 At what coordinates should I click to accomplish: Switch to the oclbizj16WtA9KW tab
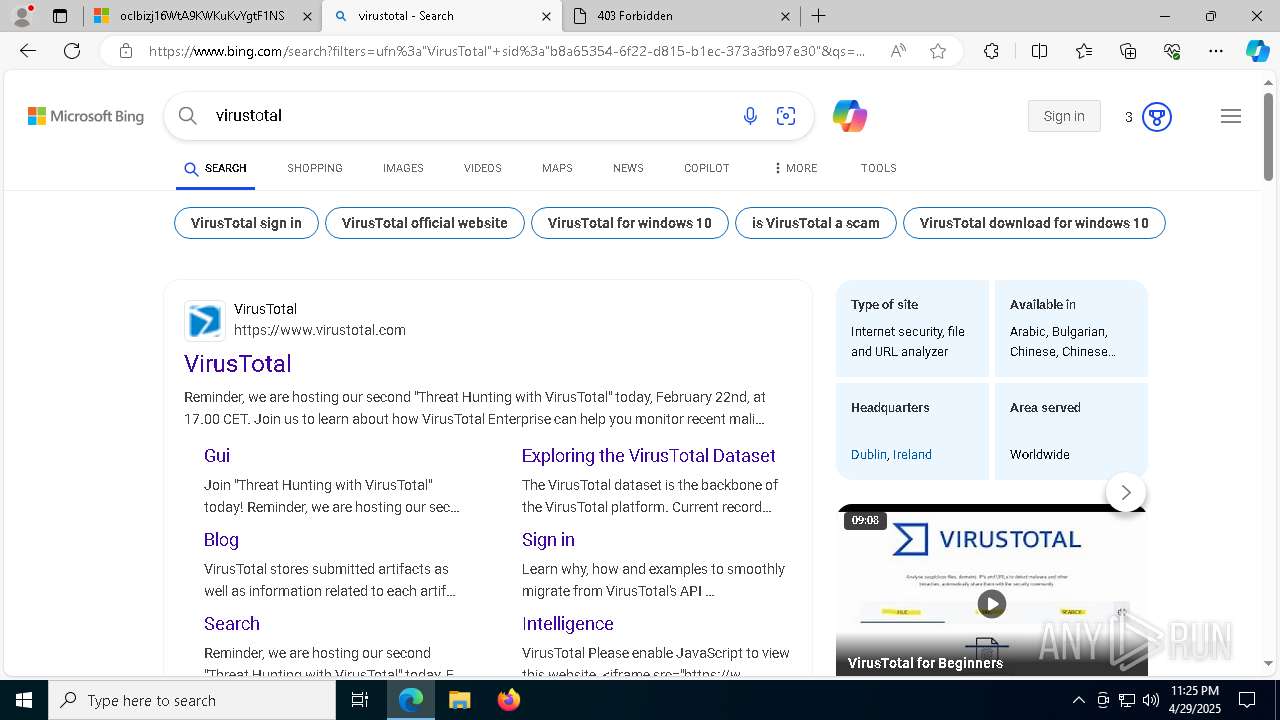click(x=202, y=16)
